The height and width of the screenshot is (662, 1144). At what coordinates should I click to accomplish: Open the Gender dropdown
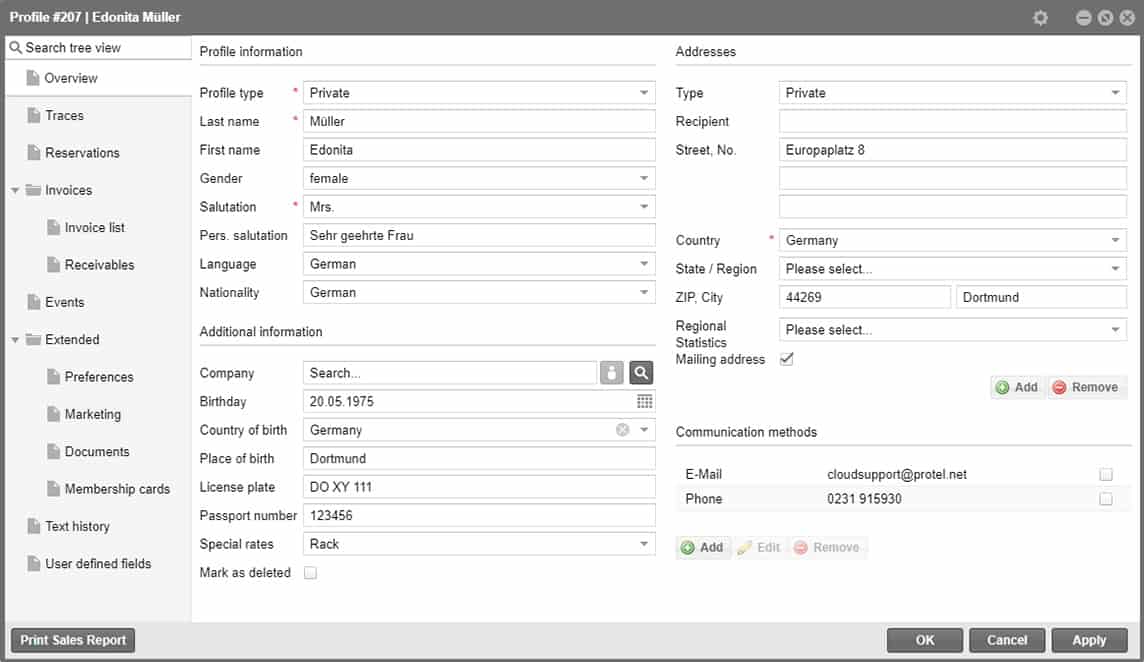[644, 178]
